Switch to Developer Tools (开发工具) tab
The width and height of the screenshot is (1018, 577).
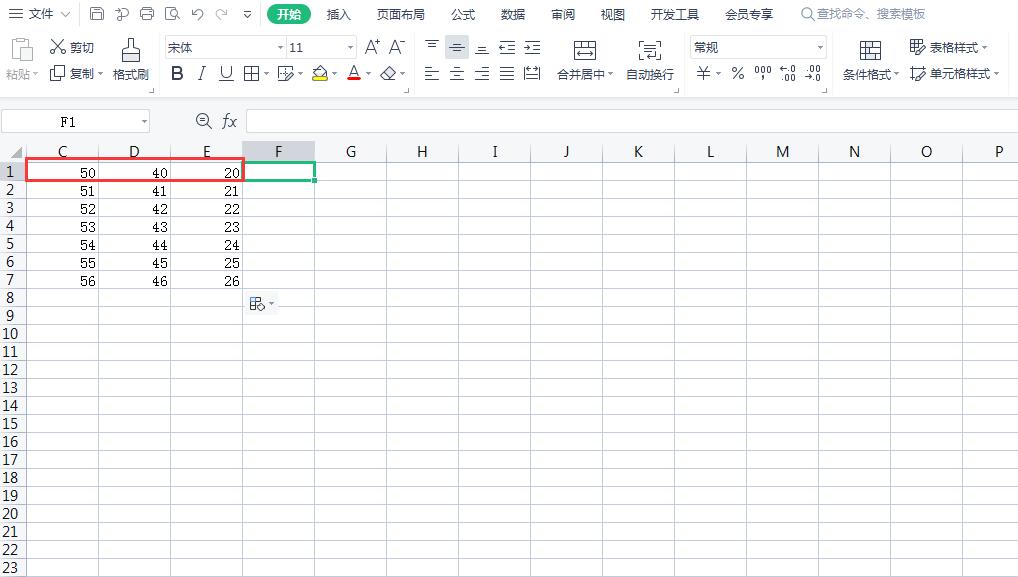(x=675, y=14)
